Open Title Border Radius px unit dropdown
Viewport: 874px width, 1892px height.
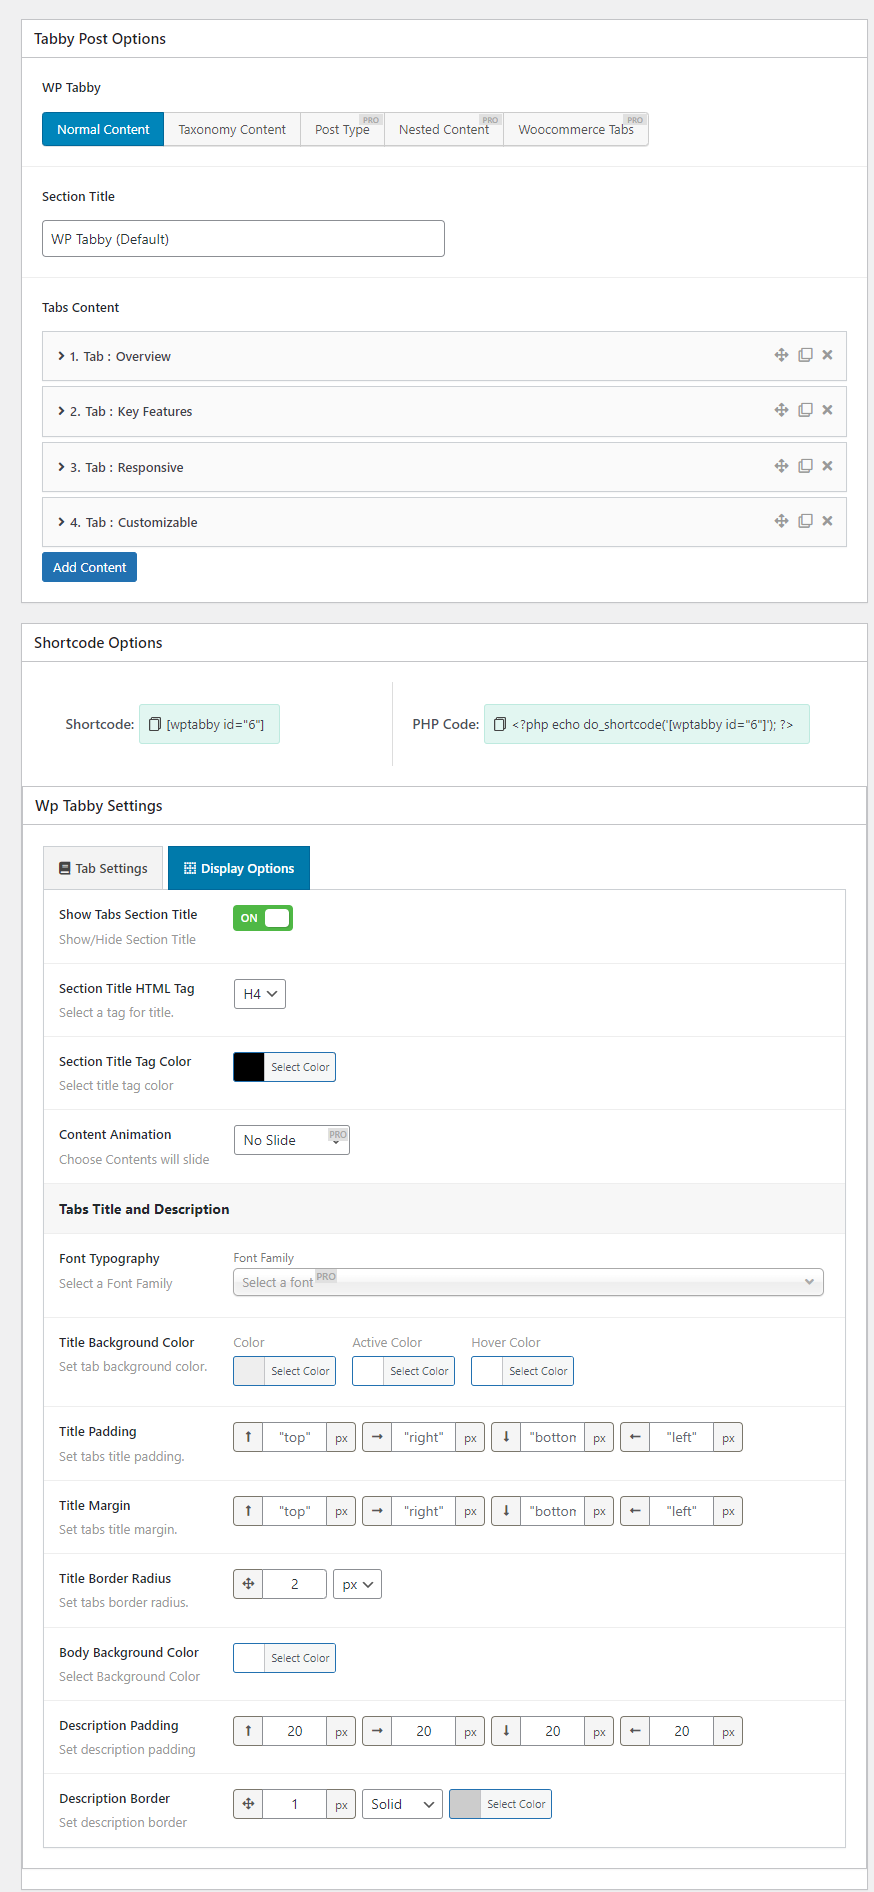357,1584
